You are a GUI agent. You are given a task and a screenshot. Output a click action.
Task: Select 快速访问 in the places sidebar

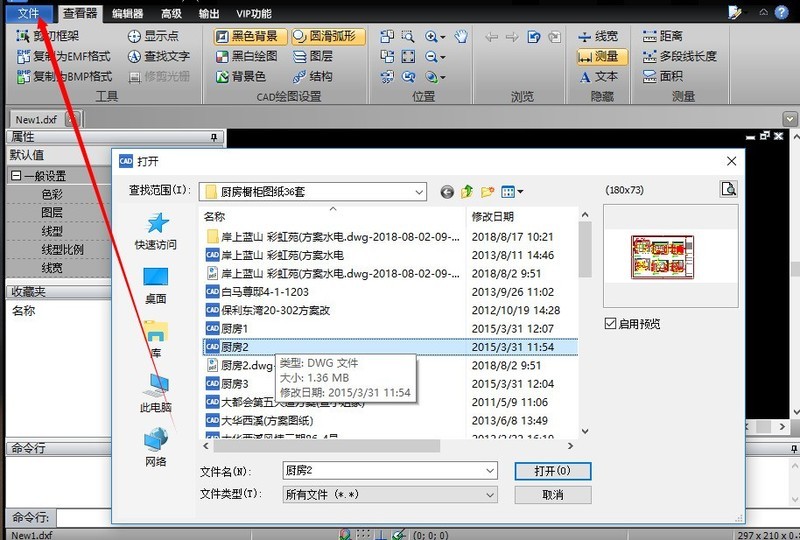(x=156, y=232)
